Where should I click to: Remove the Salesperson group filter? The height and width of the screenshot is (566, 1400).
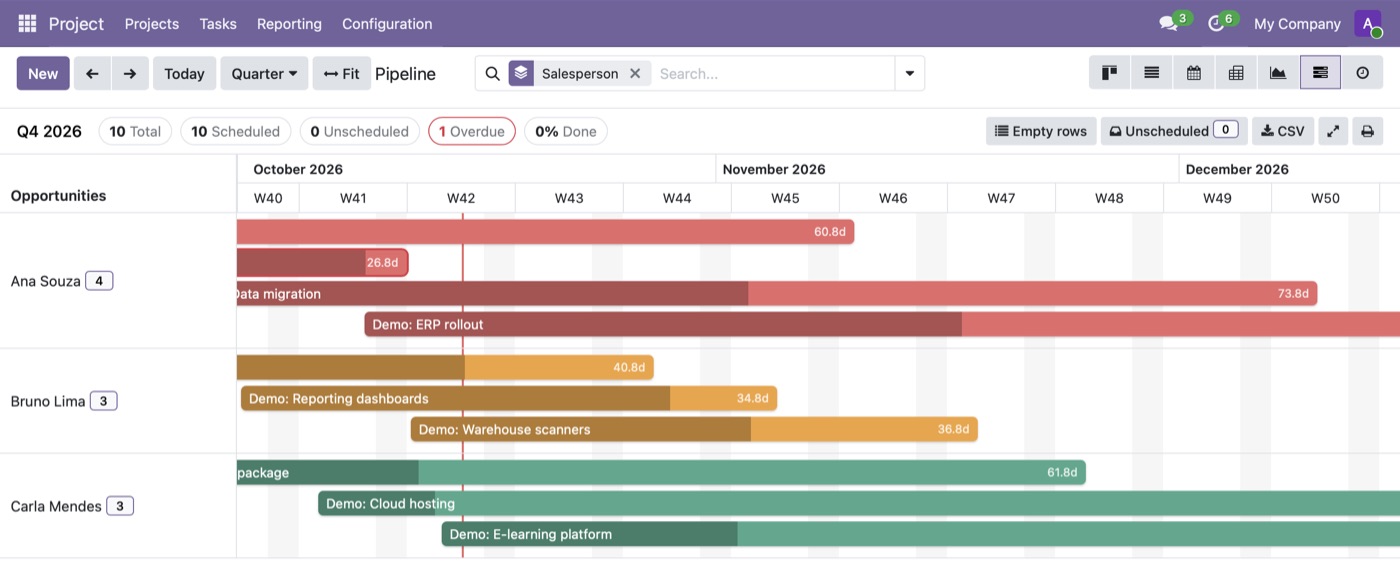coord(635,73)
